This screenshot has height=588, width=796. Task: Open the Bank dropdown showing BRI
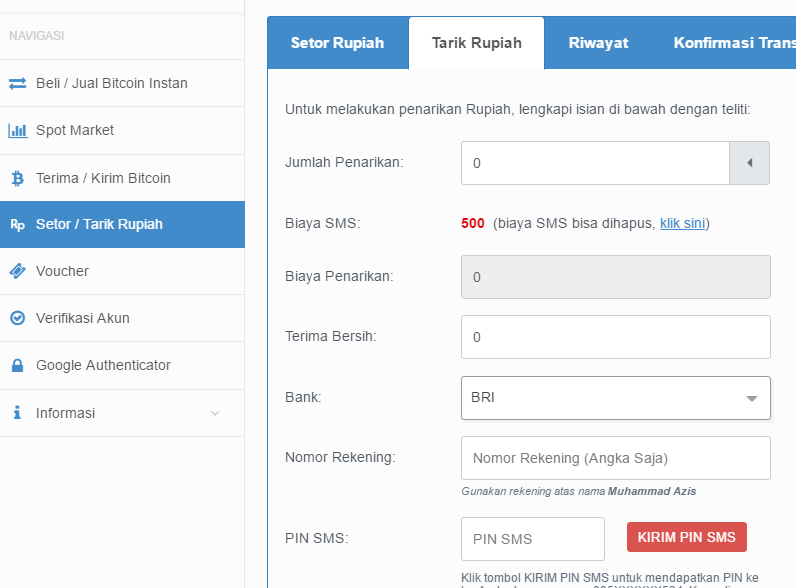click(x=615, y=398)
